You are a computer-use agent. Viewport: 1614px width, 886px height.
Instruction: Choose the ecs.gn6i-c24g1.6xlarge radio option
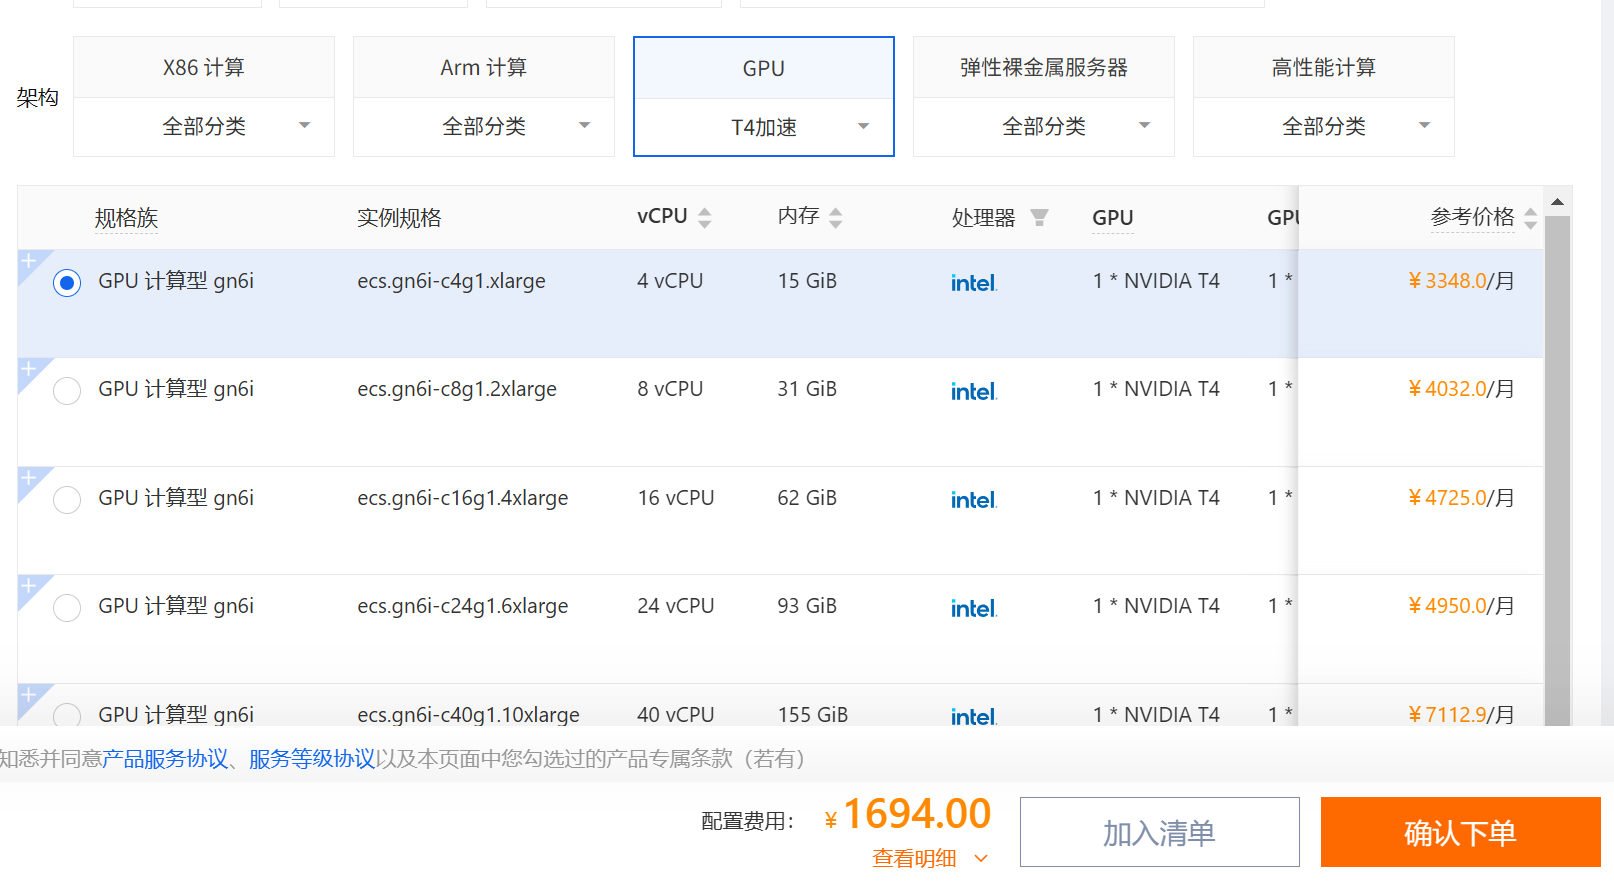(x=67, y=607)
